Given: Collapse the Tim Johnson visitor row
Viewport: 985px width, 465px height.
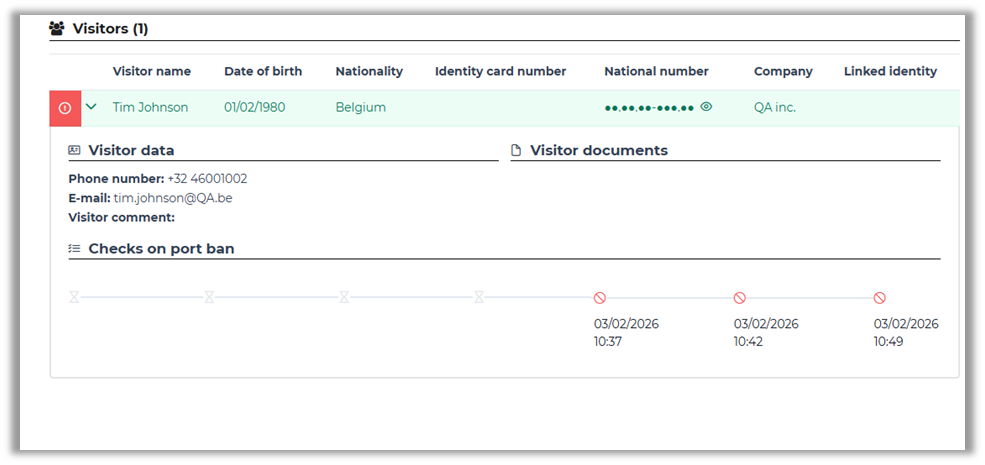Looking at the screenshot, I should point(91,107).
